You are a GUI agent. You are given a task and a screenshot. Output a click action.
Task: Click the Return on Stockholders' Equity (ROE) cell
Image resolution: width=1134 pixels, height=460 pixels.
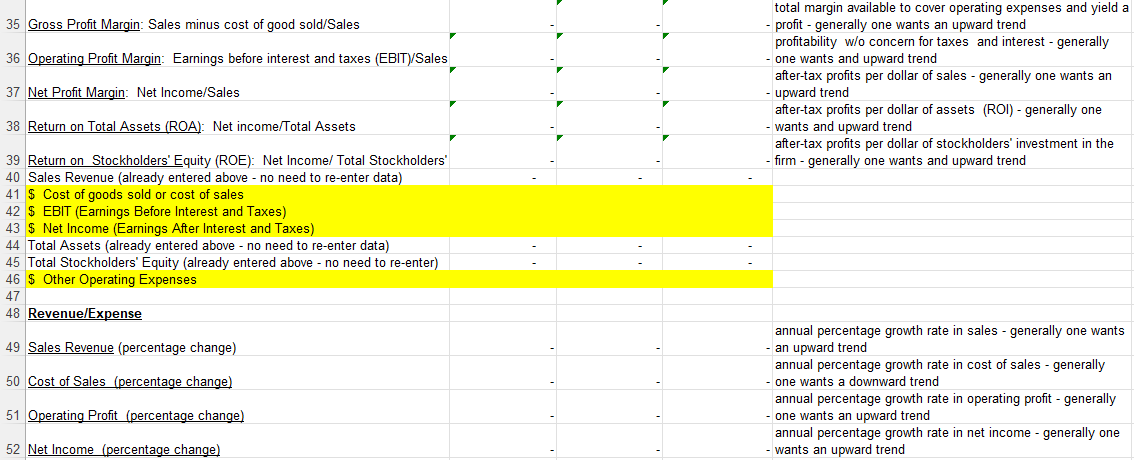[x=237, y=152]
